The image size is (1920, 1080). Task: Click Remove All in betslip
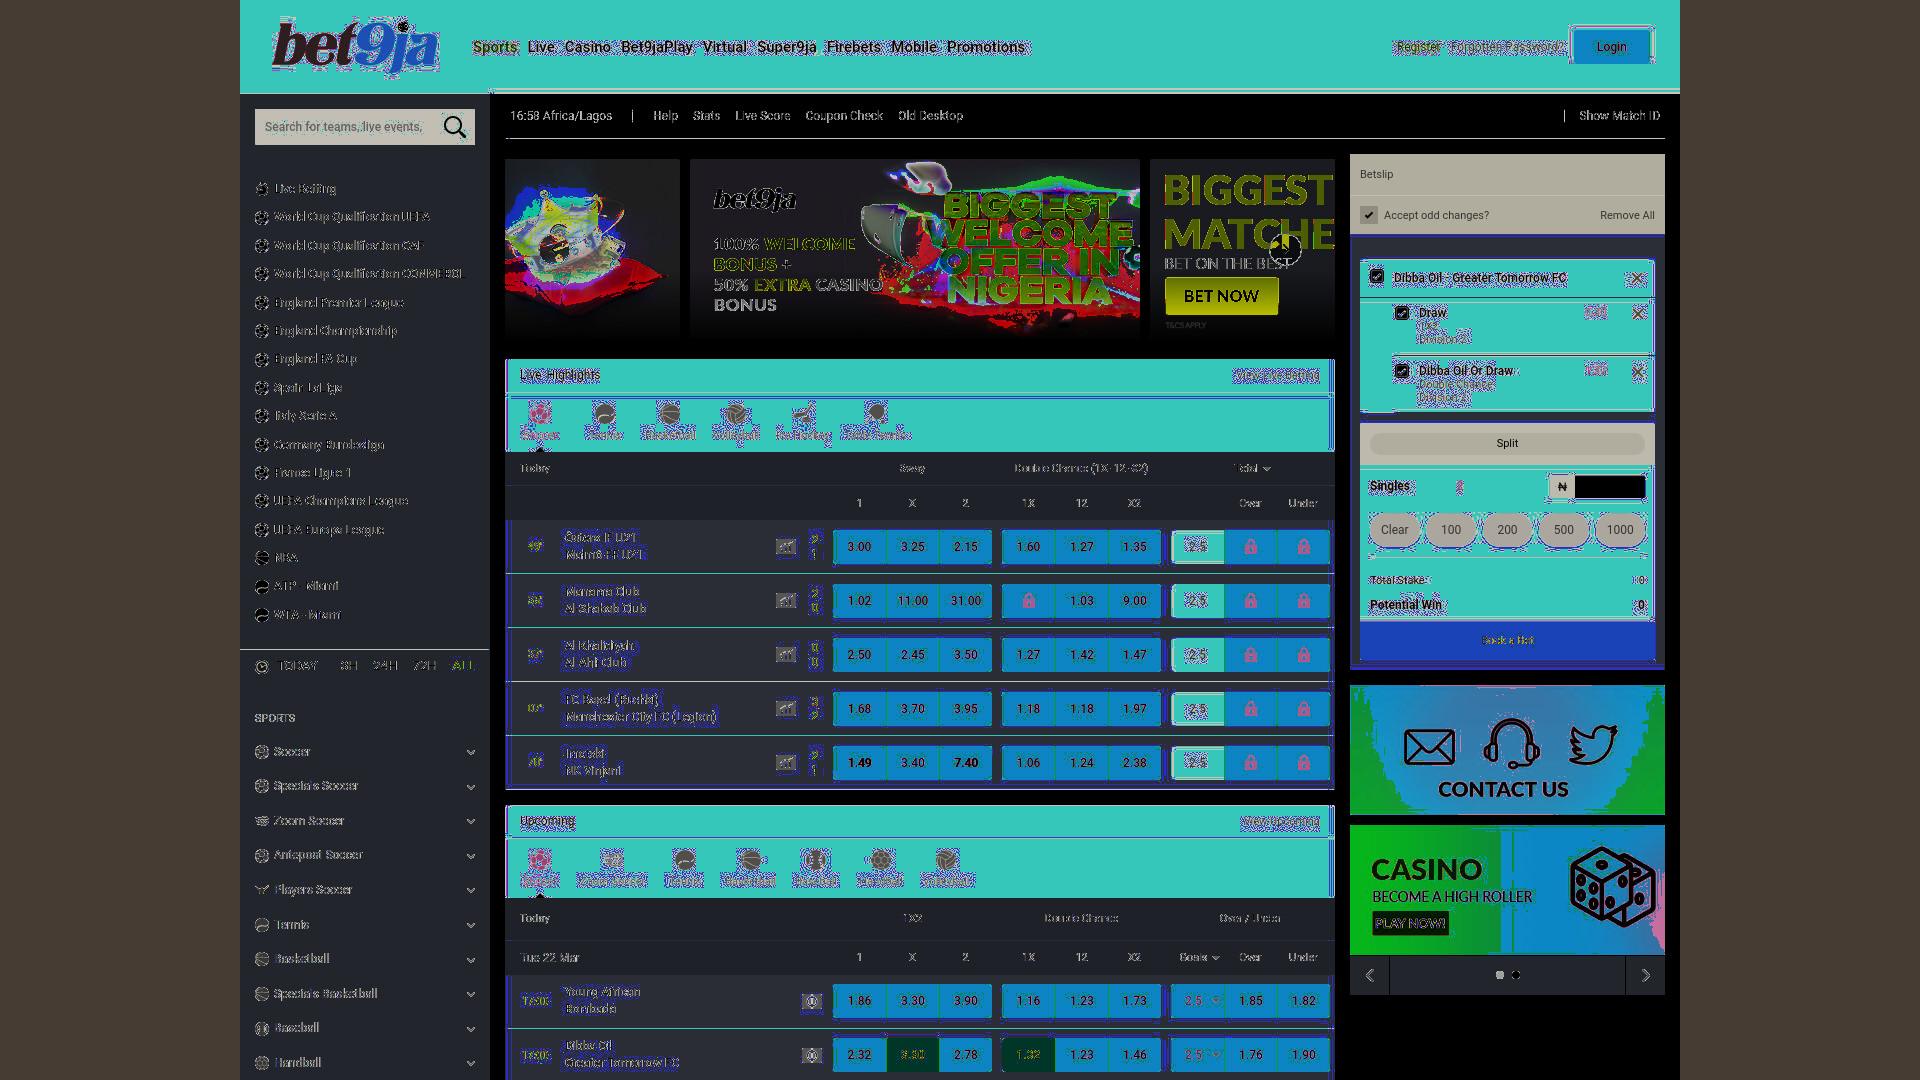1627,216
